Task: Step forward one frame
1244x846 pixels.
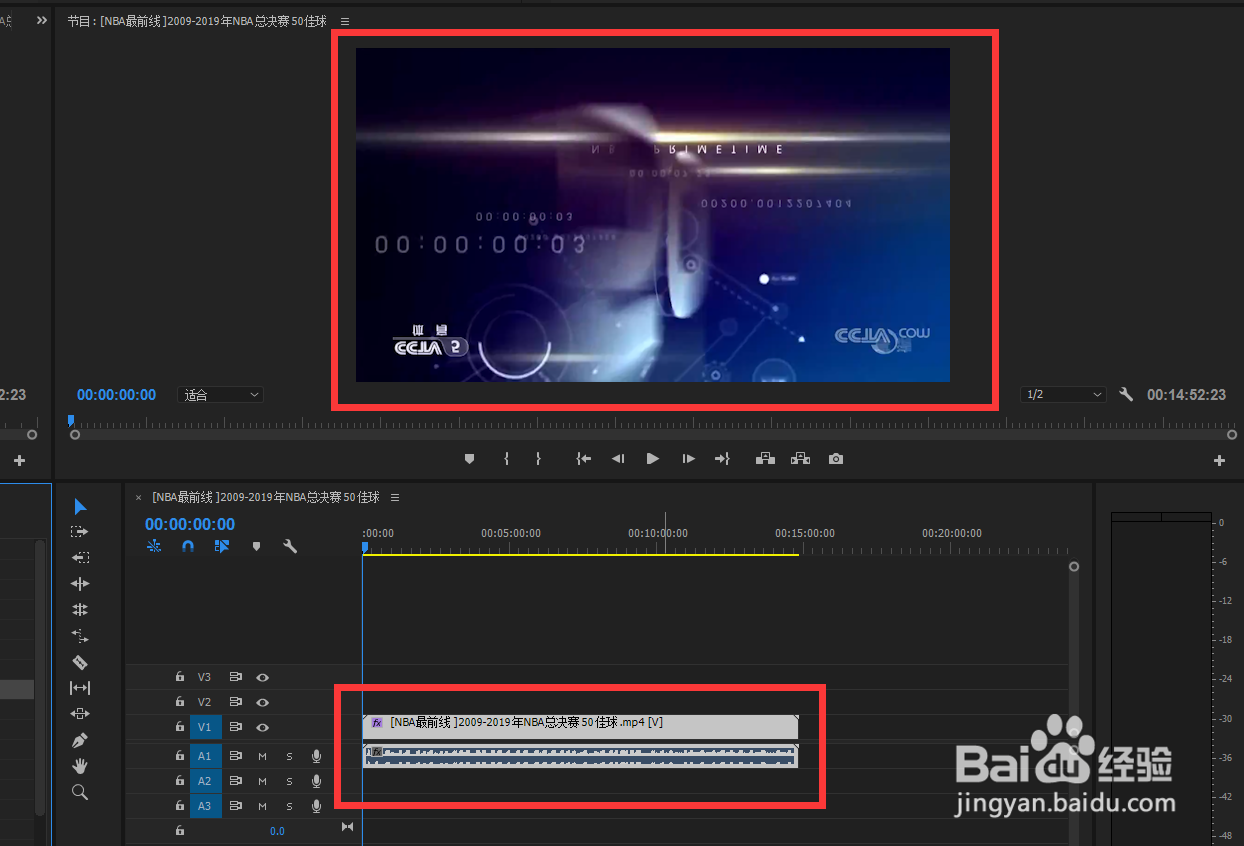Action: 688,459
